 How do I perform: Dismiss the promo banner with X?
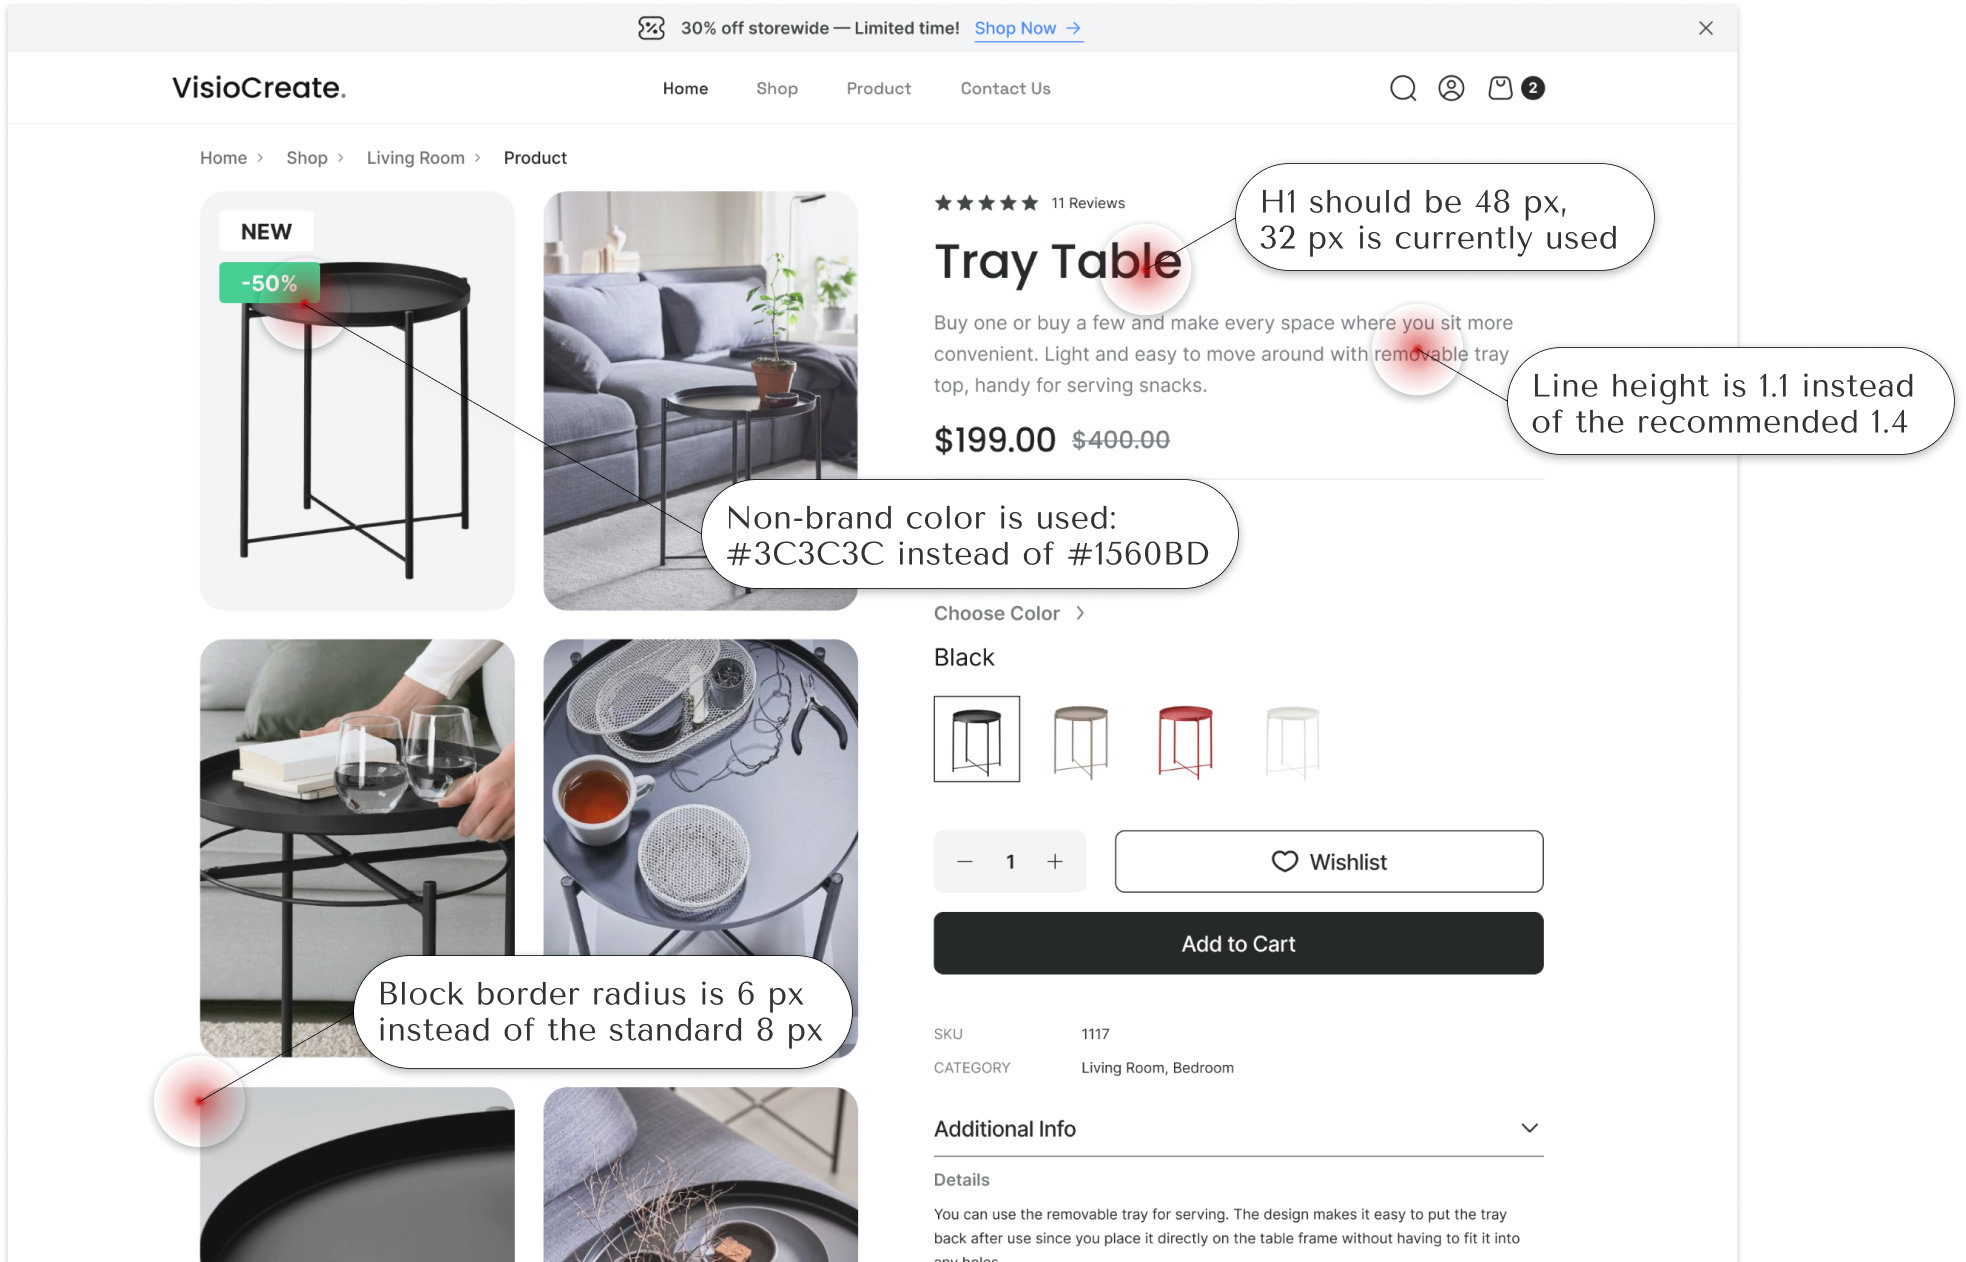pyautogui.click(x=1706, y=28)
